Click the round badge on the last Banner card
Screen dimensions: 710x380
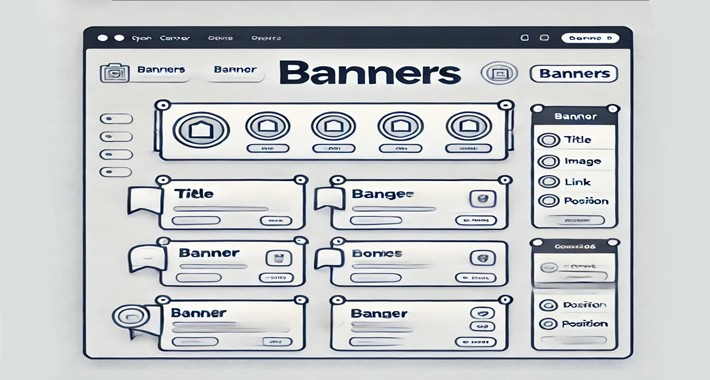pos(130,316)
